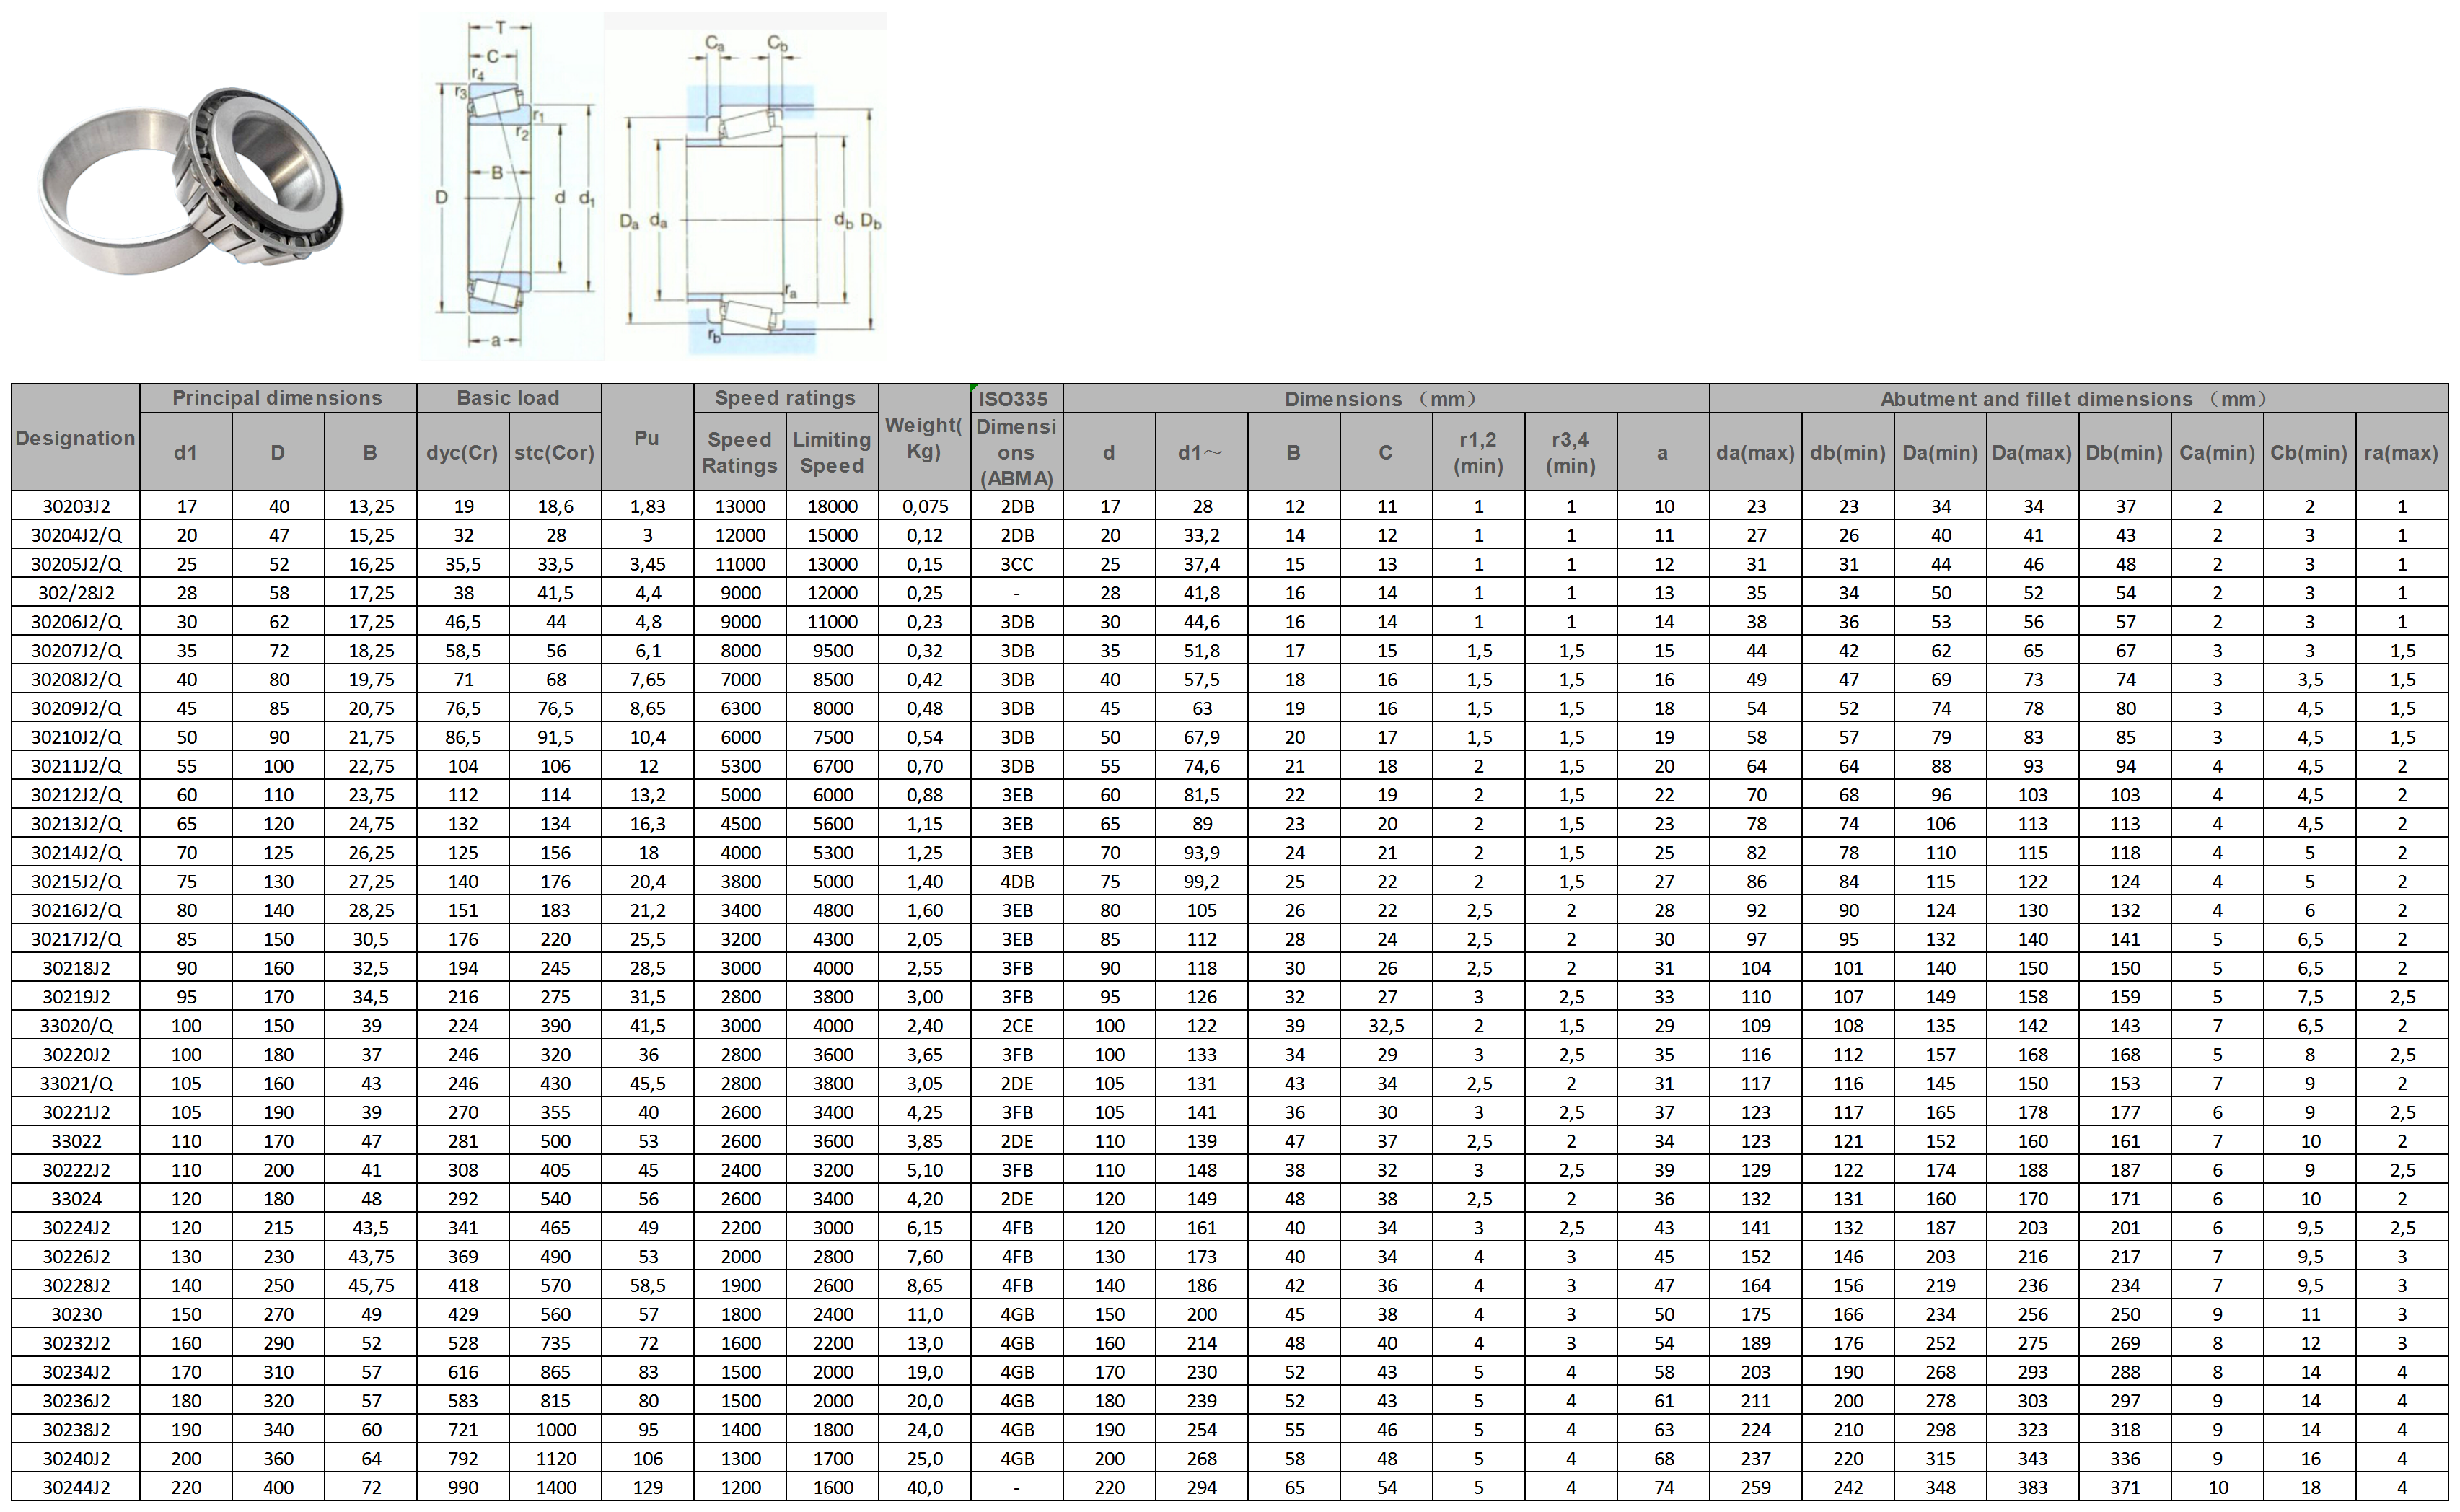
Task: Select the Weight(Kg) column header
Action: click(x=924, y=438)
